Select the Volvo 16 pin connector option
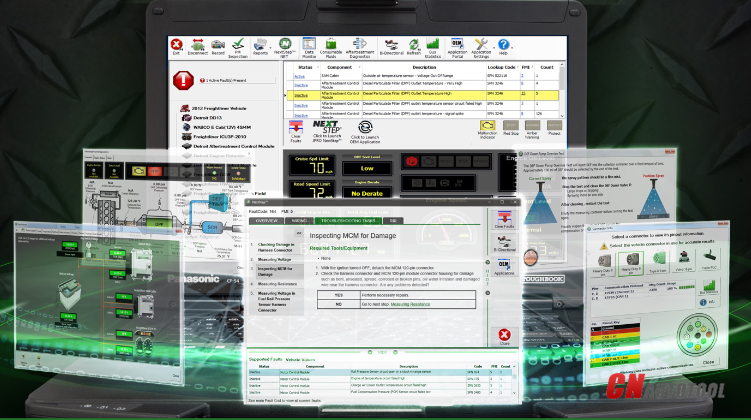The width and height of the screenshot is (751, 420). [684, 261]
